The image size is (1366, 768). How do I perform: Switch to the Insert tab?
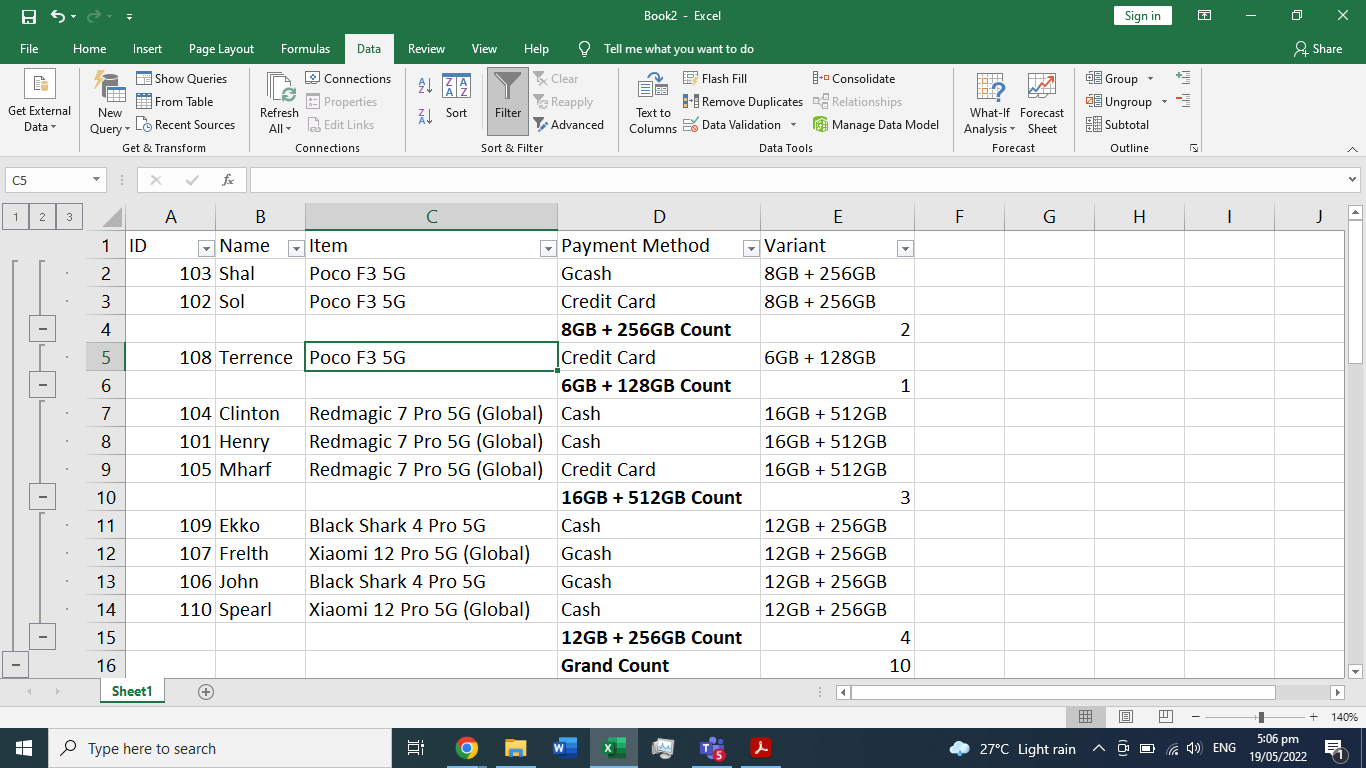[147, 48]
